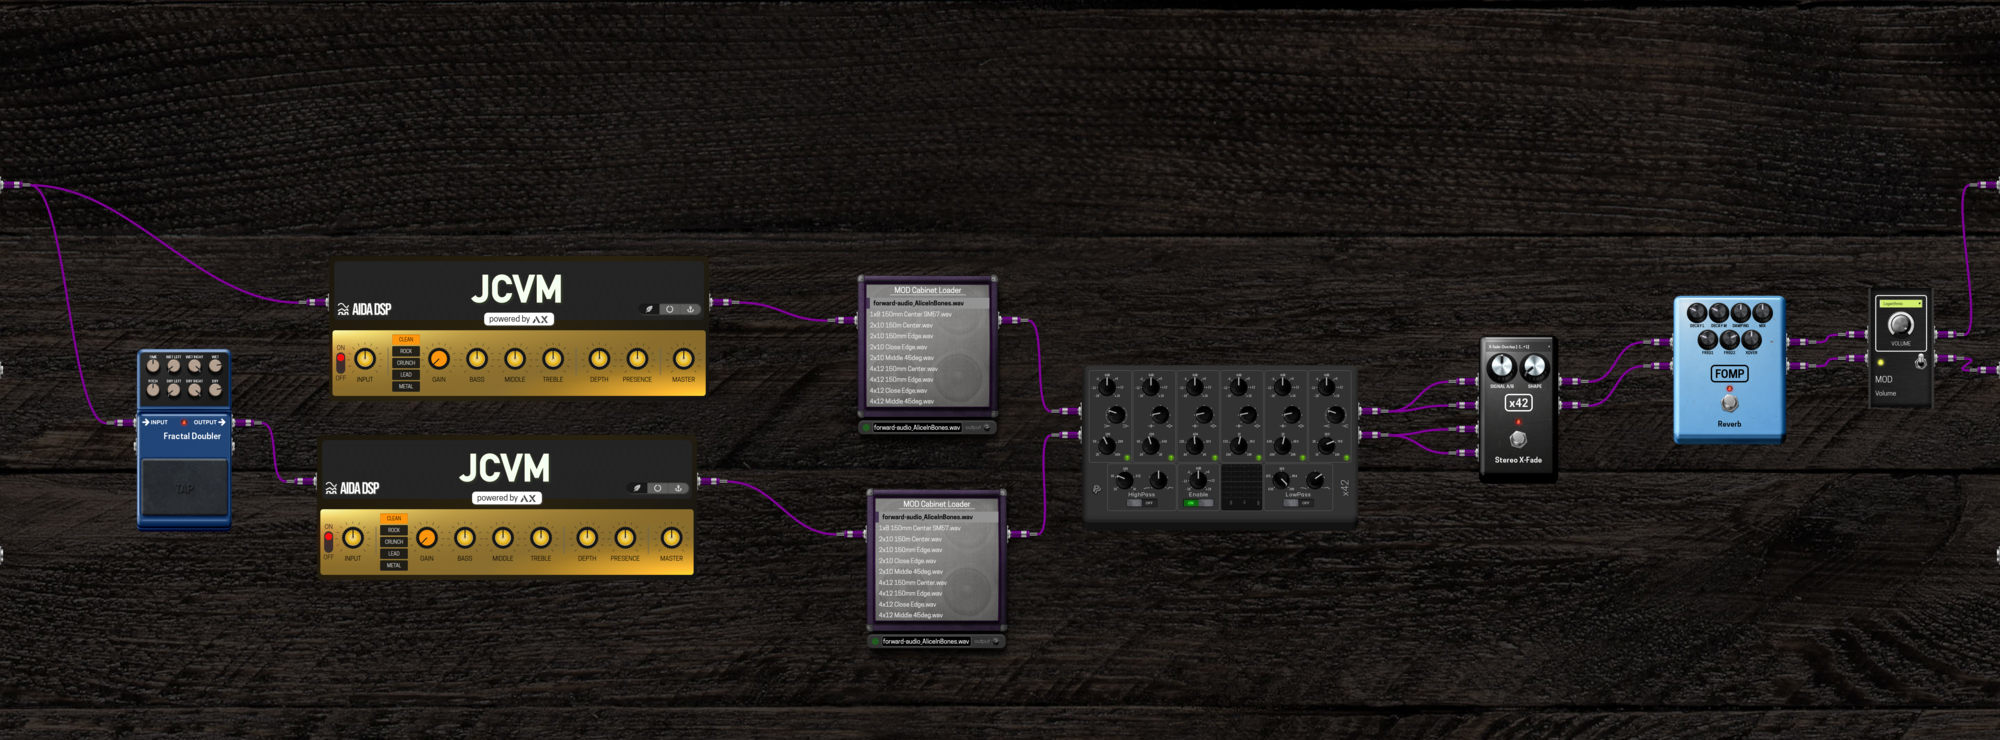
Task: Toggle the ON/OFF switch on upper JCVM
Action: [x=341, y=362]
